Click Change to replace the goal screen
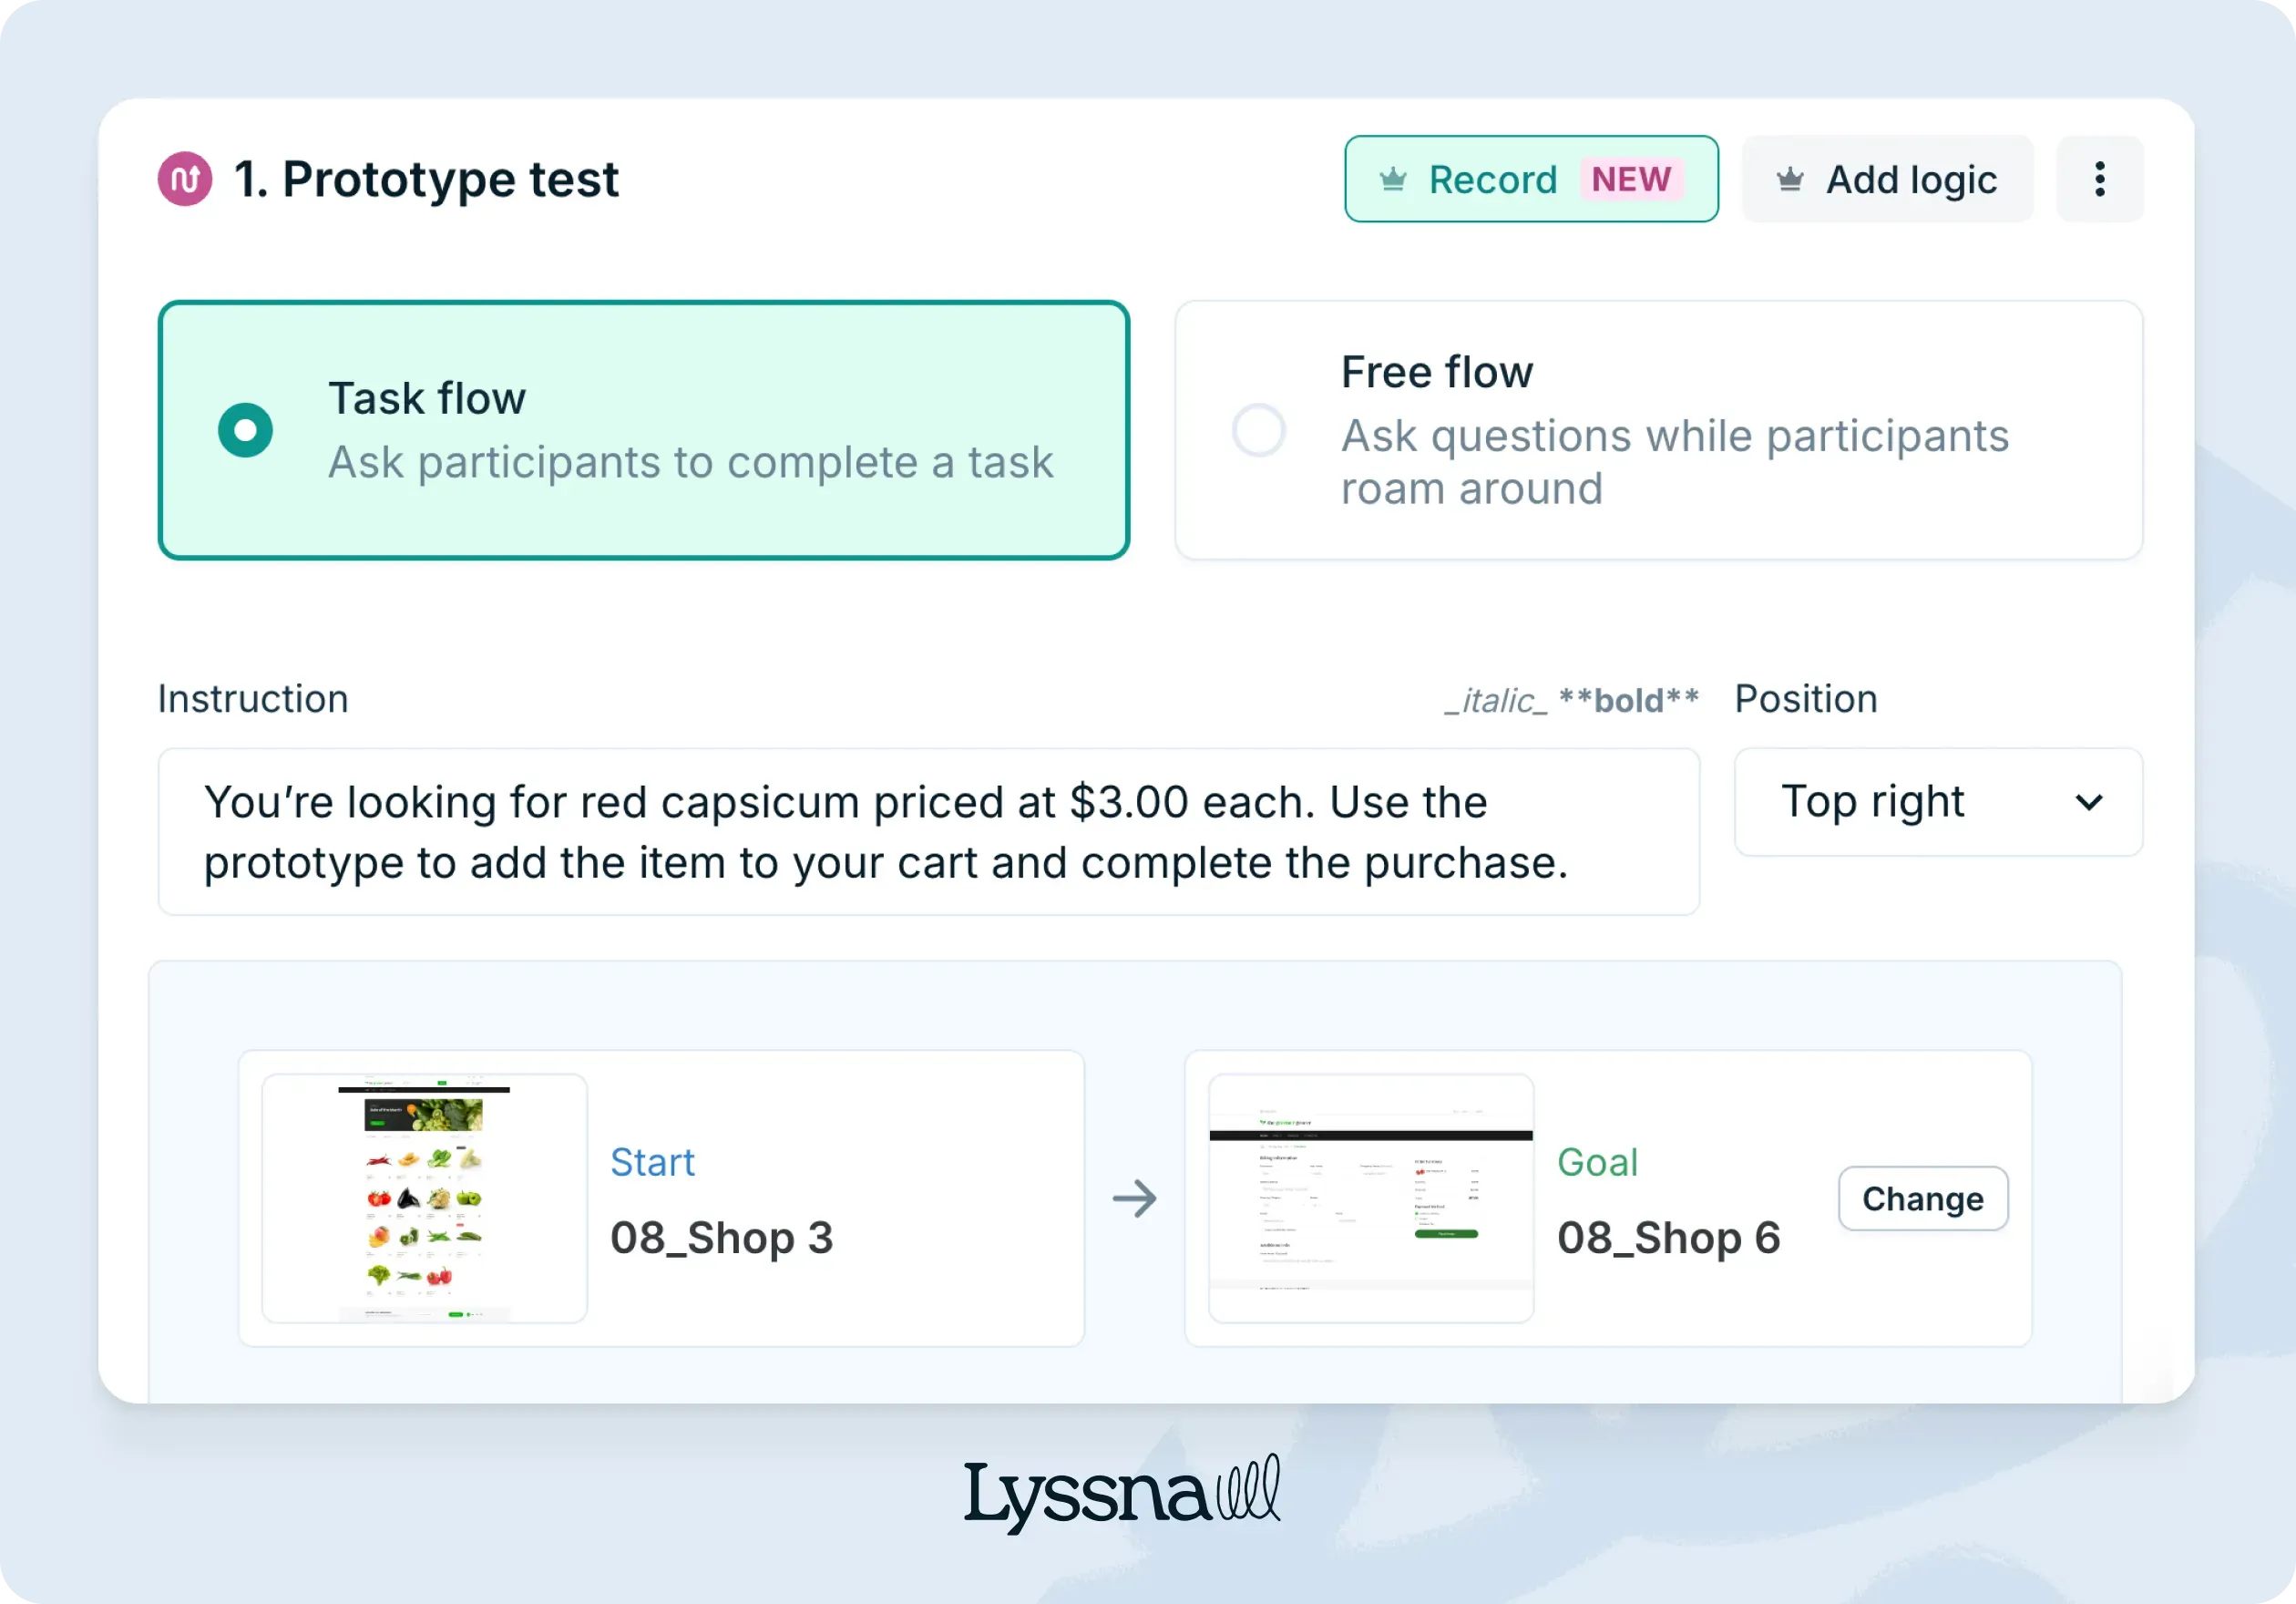 tap(1922, 1198)
